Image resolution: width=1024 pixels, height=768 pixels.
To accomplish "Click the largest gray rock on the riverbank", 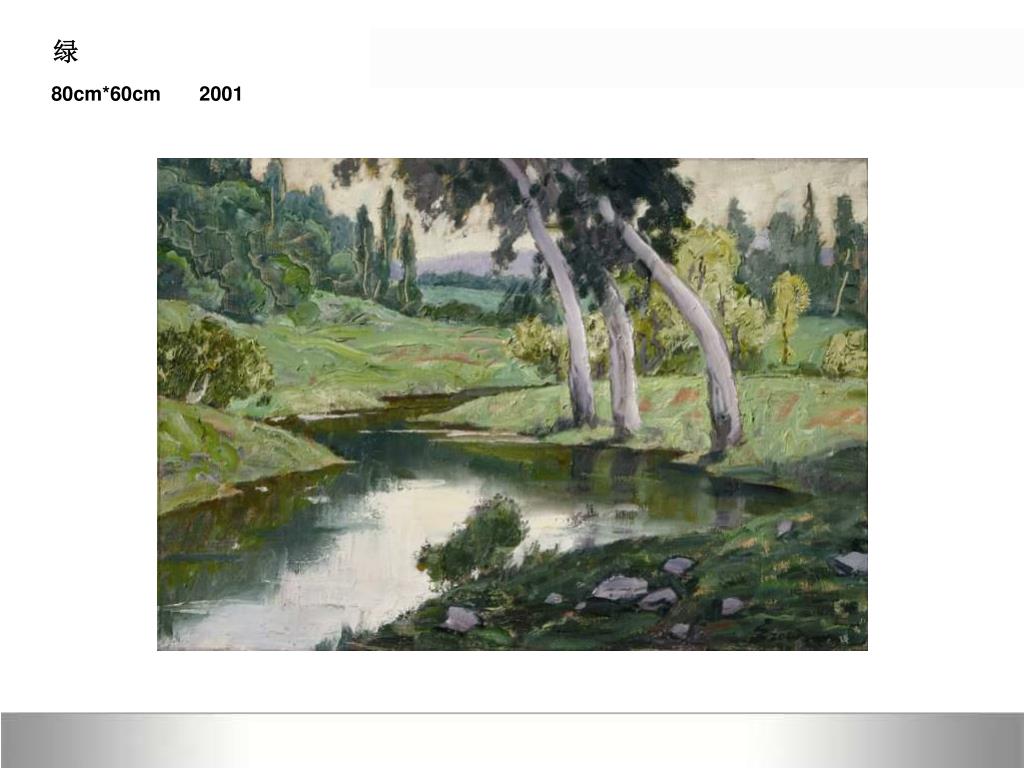I will pos(619,588).
